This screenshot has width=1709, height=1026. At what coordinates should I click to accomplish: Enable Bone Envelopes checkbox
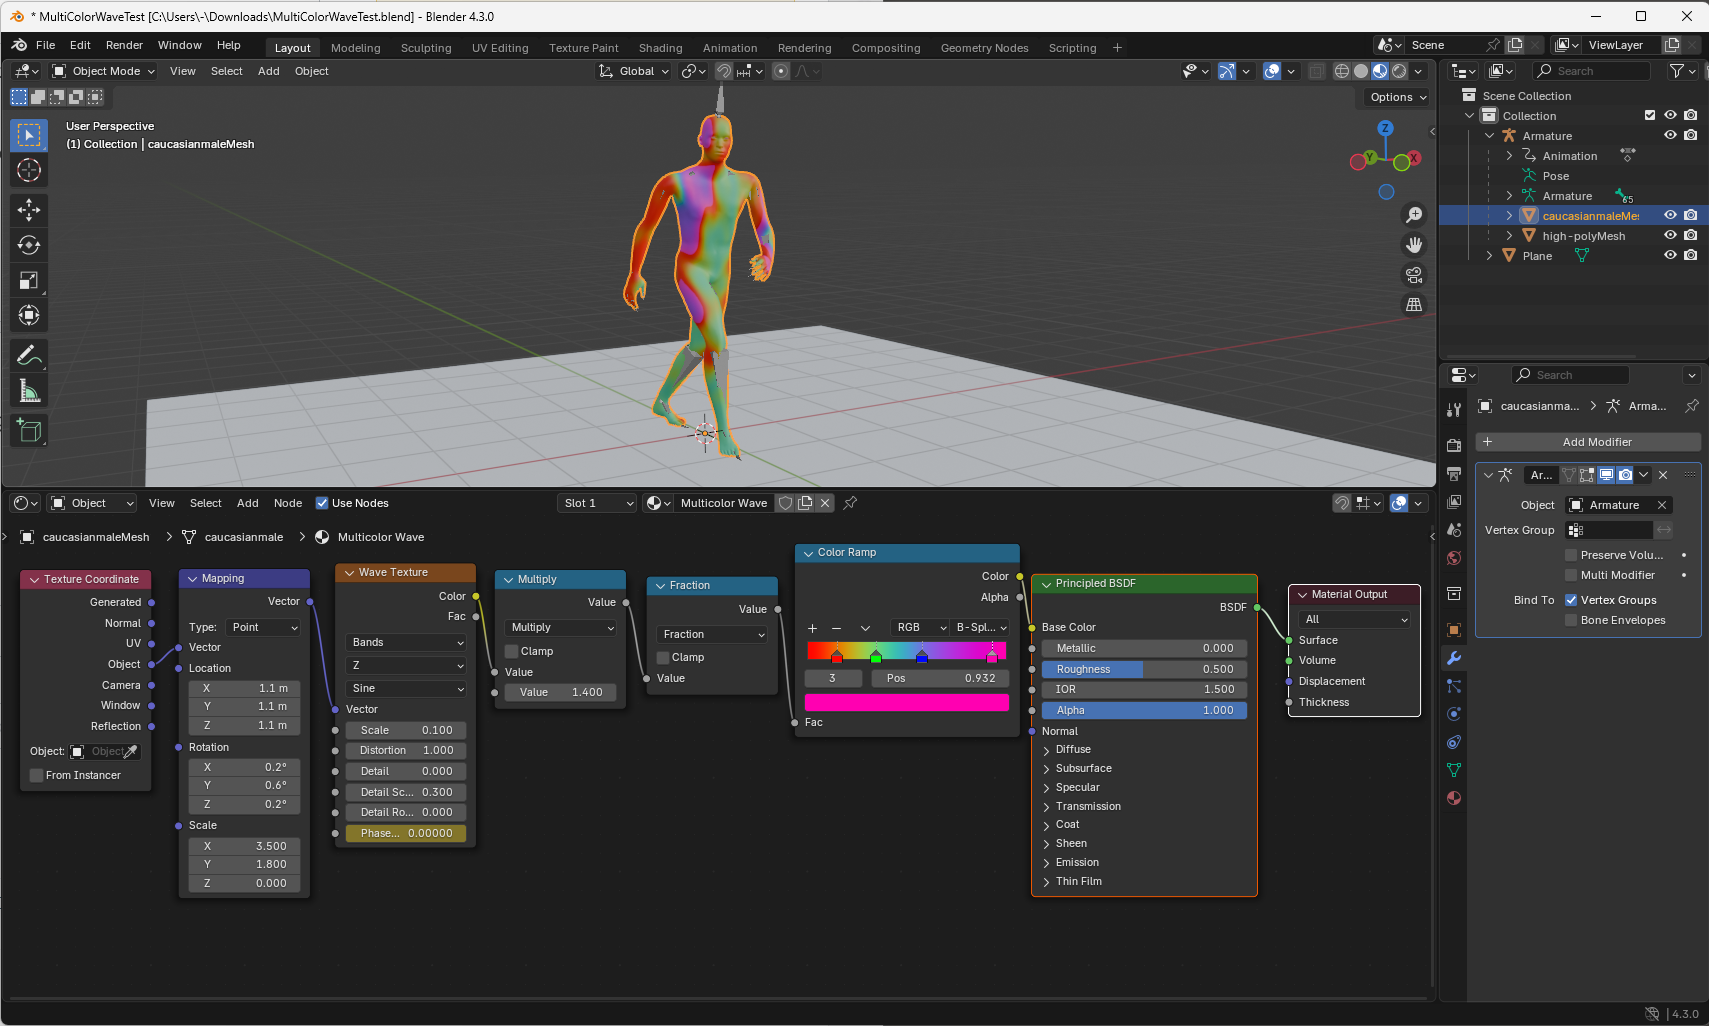point(1571,620)
